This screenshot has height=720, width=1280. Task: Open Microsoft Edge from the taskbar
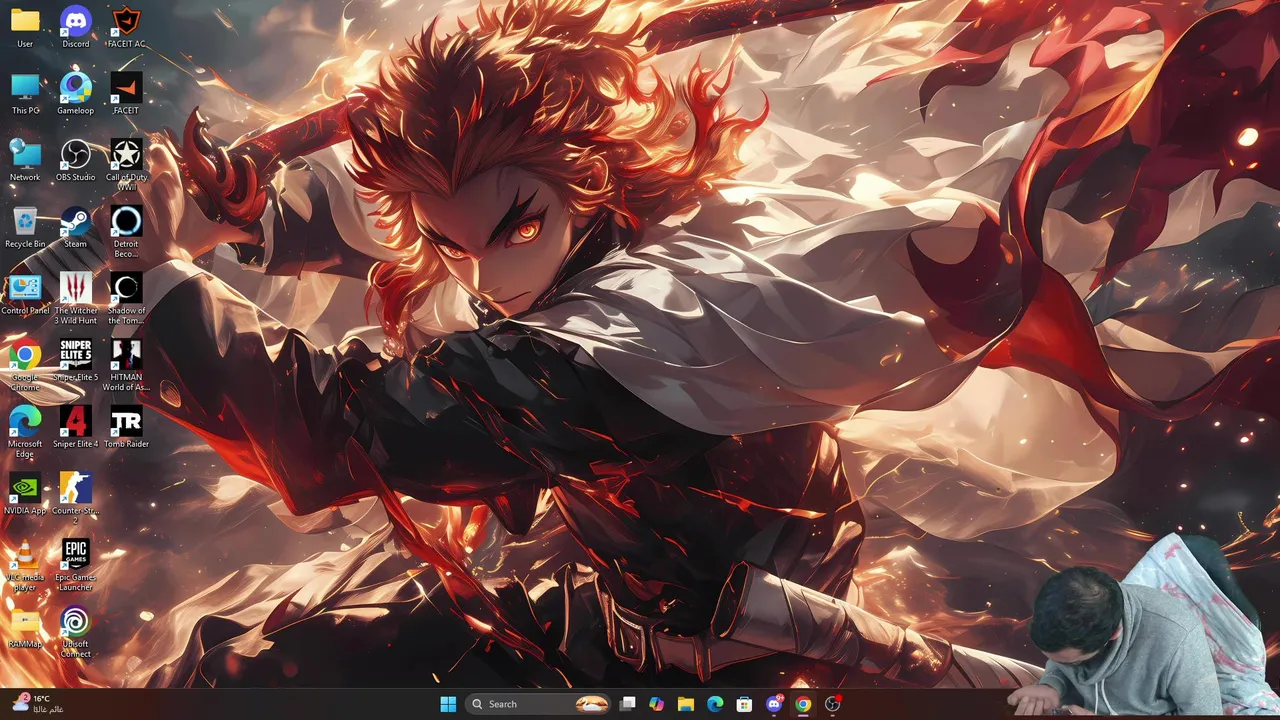[x=715, y=704]
